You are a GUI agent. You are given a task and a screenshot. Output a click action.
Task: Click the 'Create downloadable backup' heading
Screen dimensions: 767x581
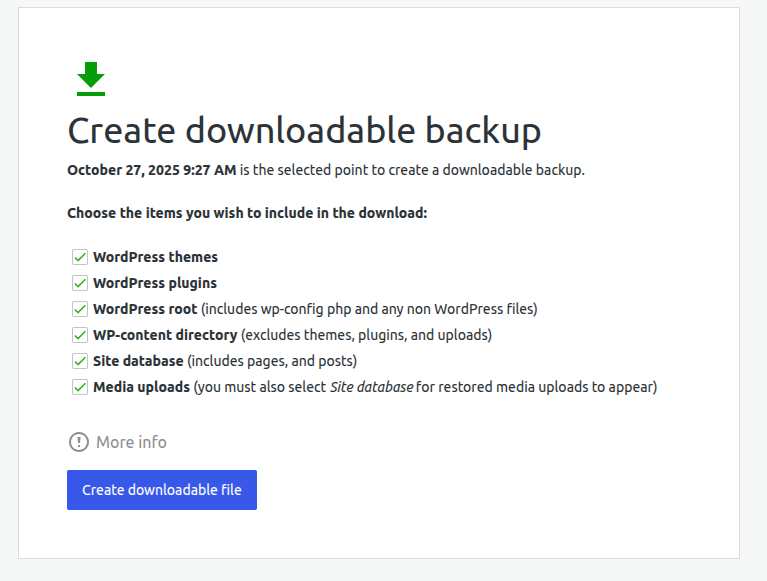pos(304,131)
